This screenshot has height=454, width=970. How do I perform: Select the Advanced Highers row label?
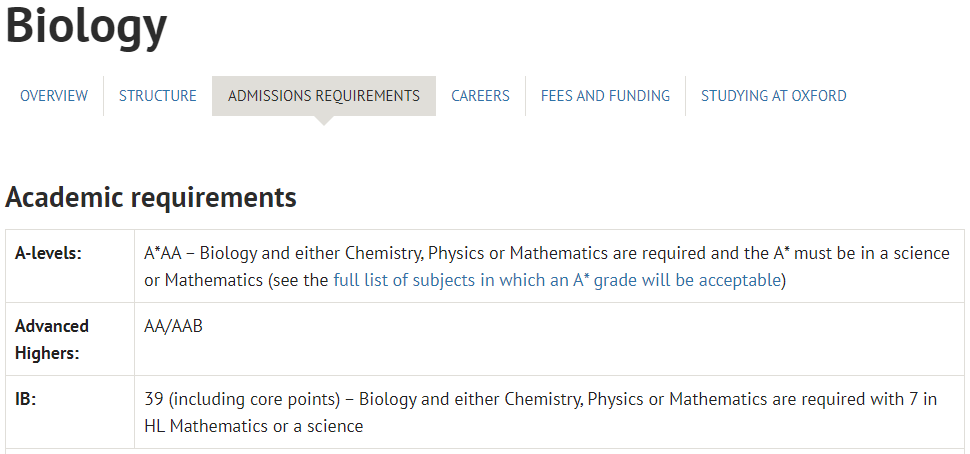52,340
